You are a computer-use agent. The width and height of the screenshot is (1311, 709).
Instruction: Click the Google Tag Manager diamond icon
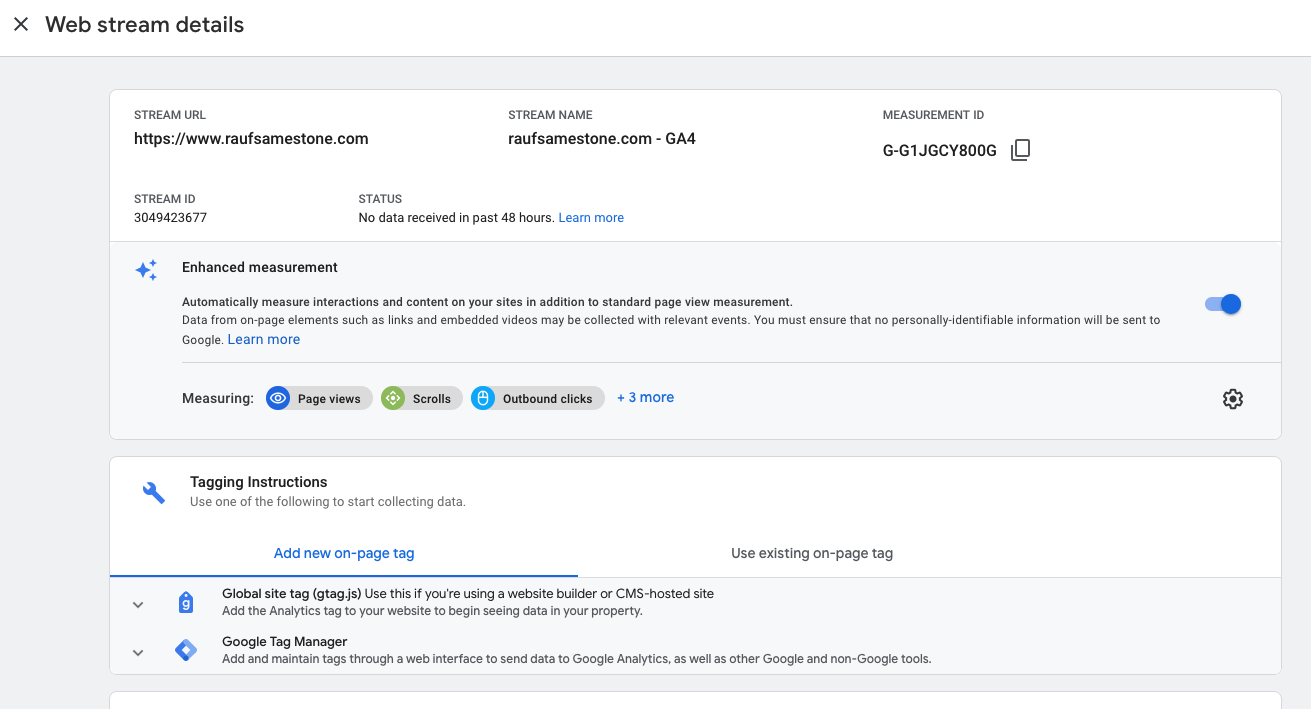click(x=186, y=651)
